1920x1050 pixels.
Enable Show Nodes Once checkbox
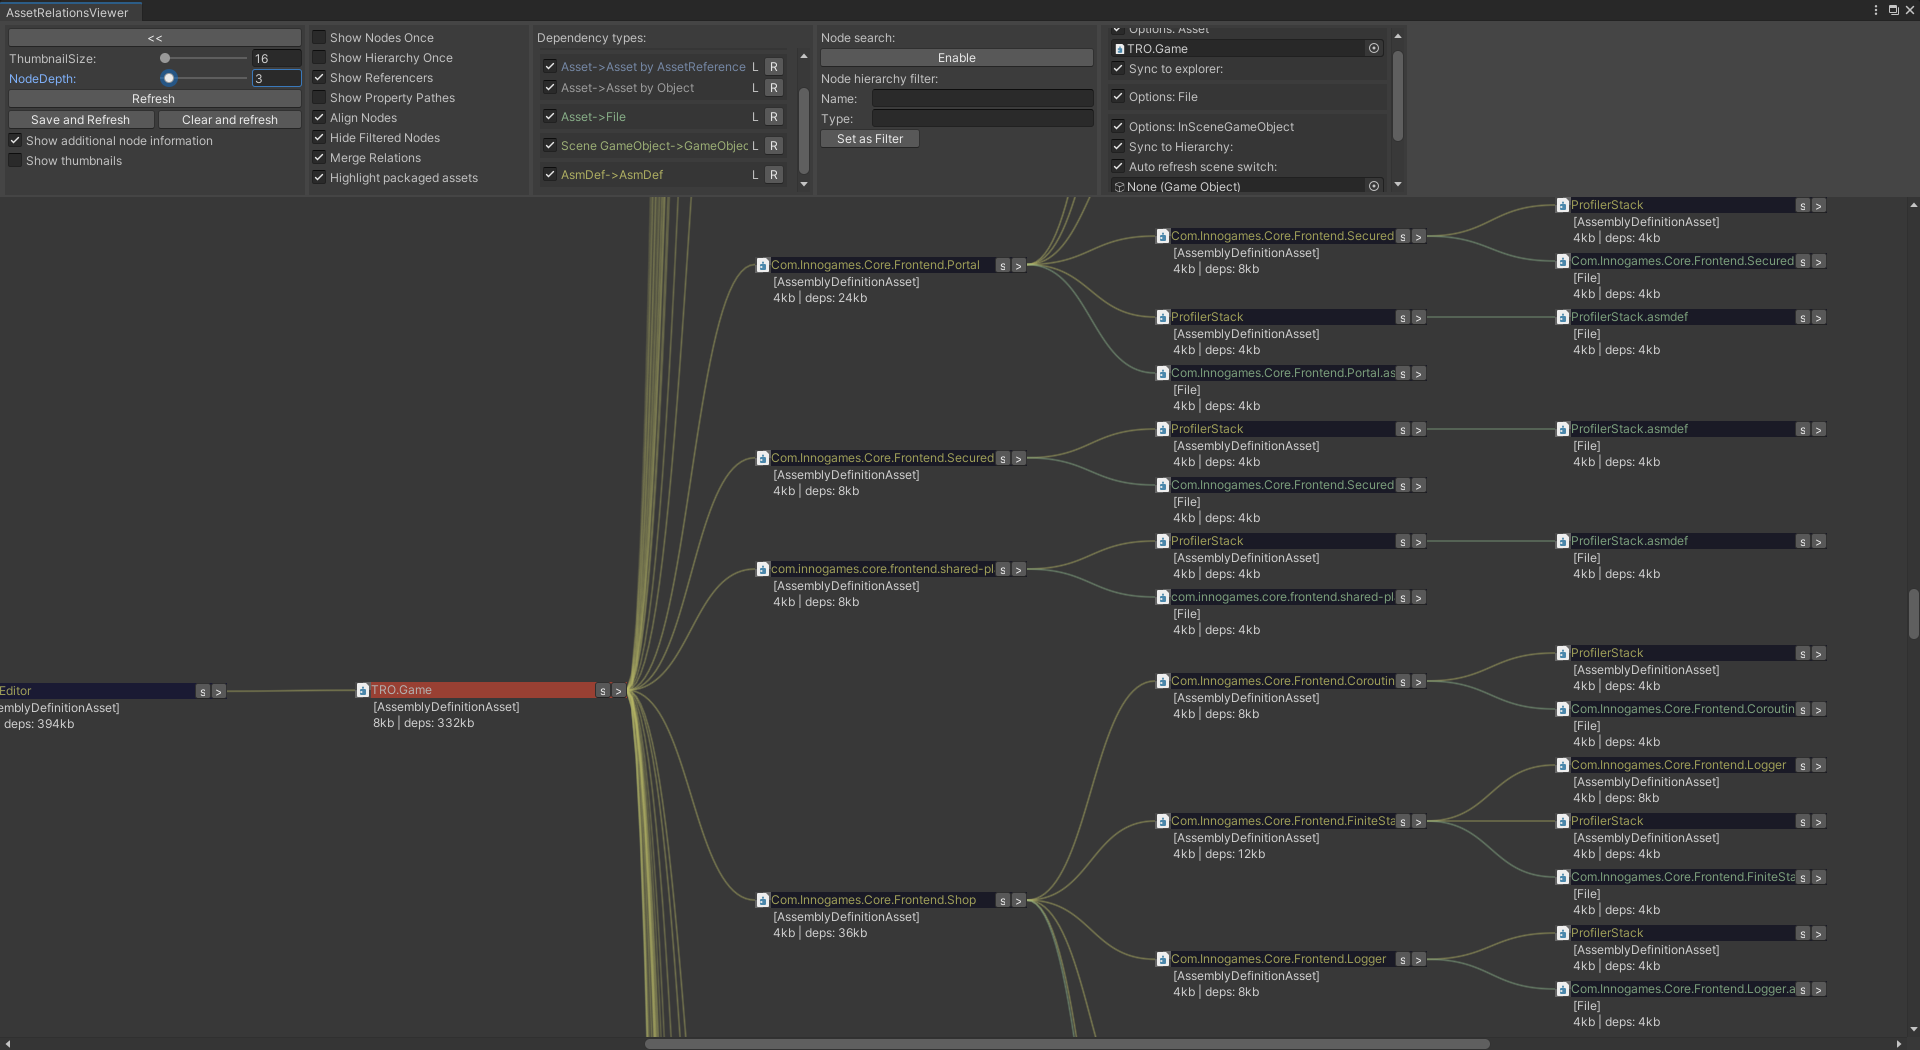pyautogui.click(x=319, y=37)
